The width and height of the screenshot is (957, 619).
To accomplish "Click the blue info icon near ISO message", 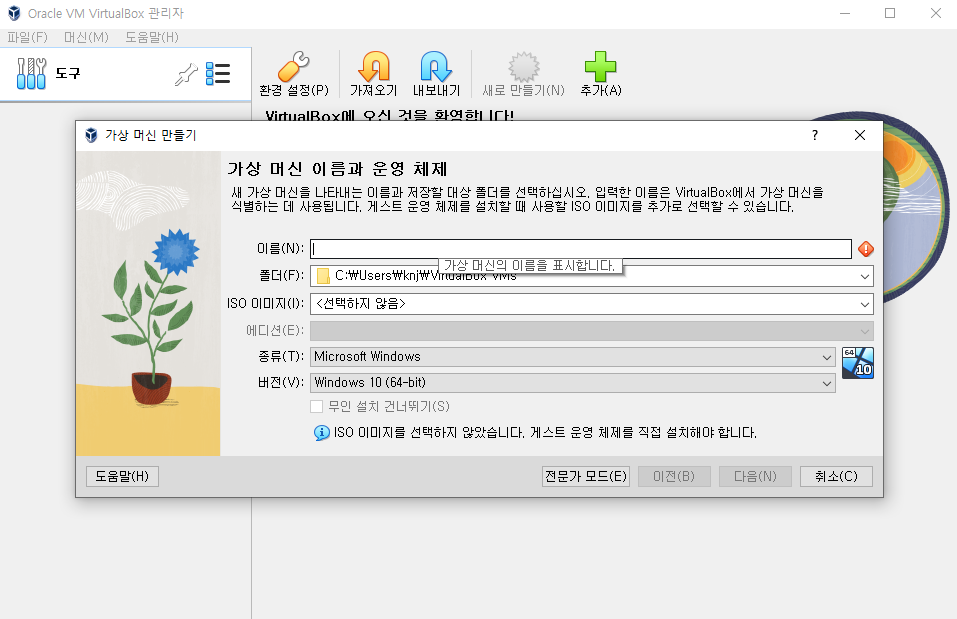I will pyautogui.click(x=322, y=433).
